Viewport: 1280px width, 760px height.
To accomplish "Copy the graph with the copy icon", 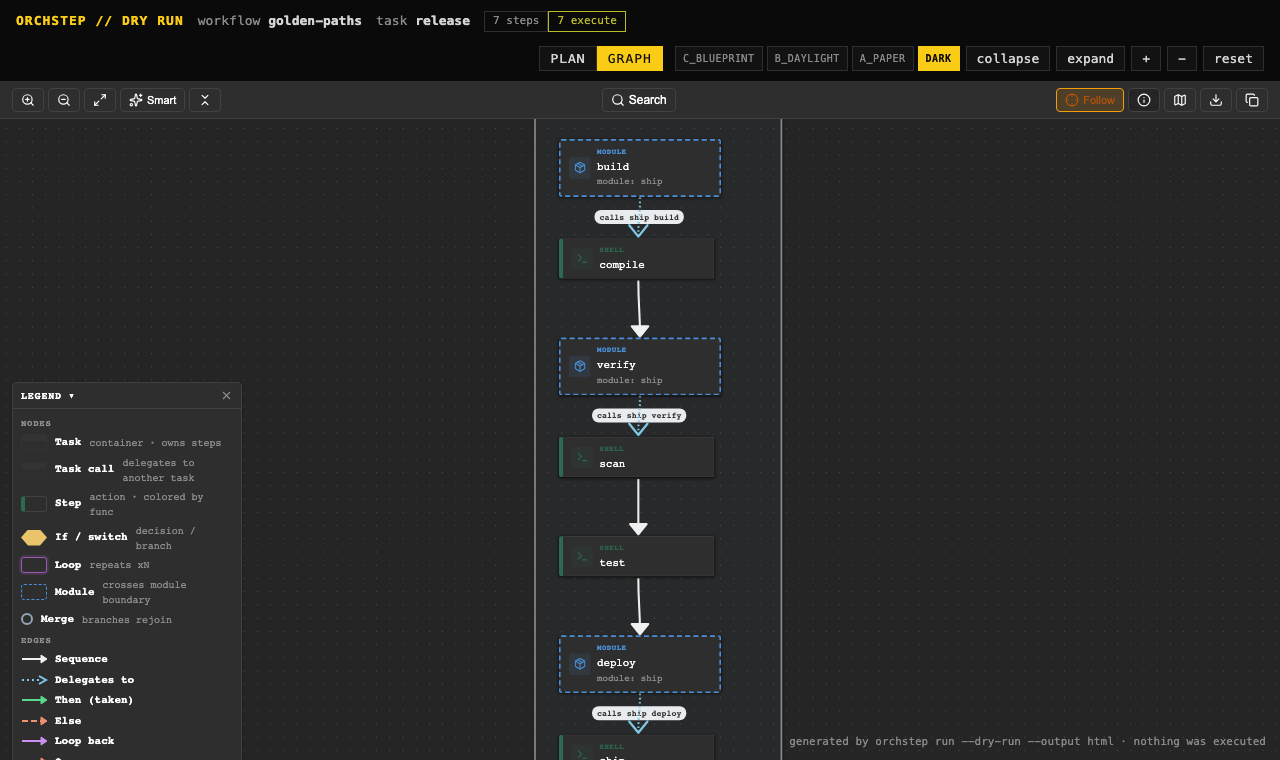I will point(1252,100).
